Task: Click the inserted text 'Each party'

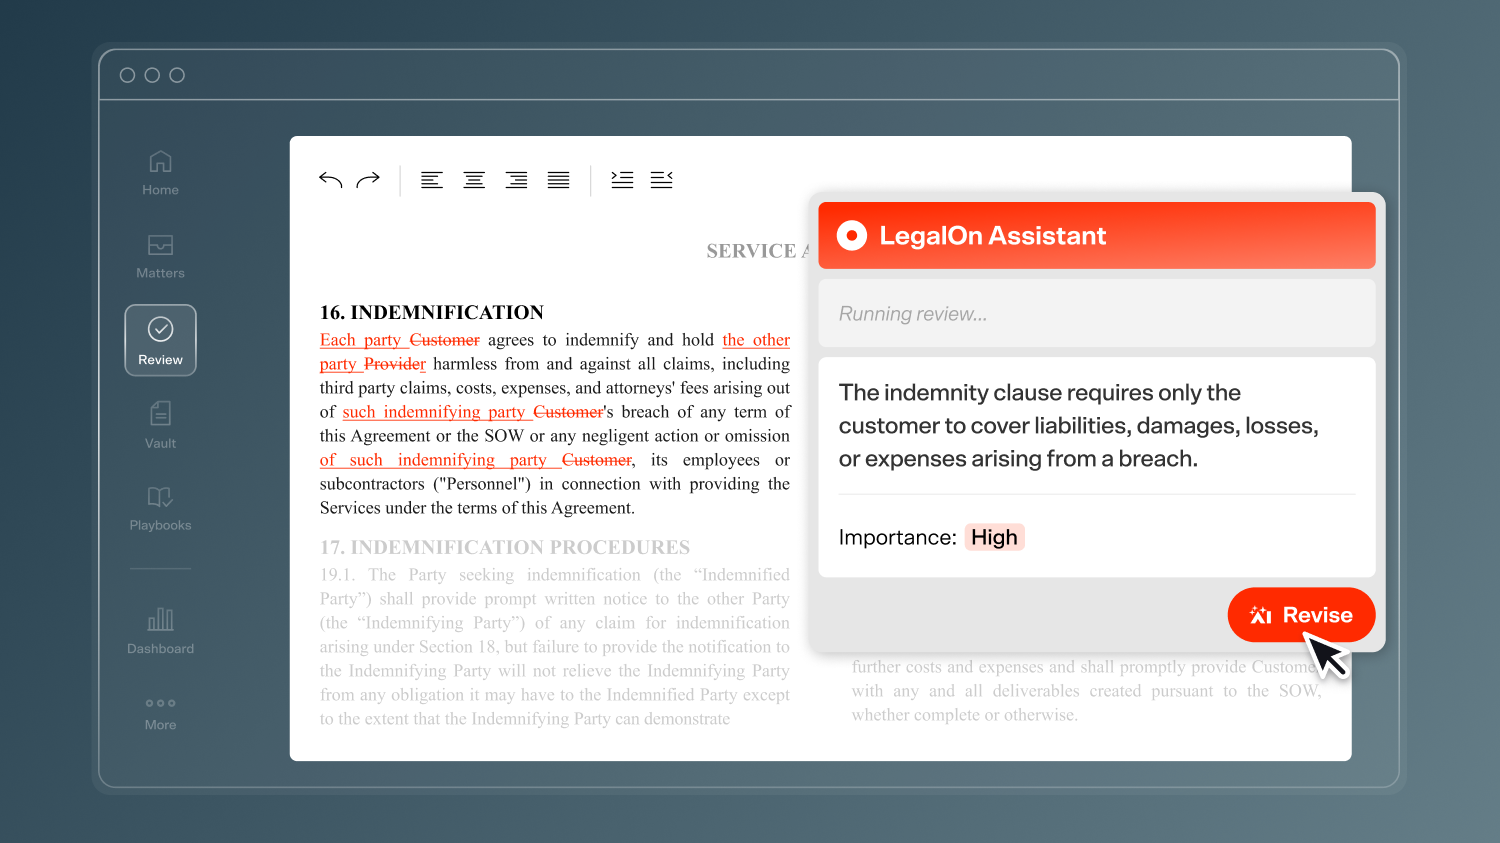Action: coord(360,340)
